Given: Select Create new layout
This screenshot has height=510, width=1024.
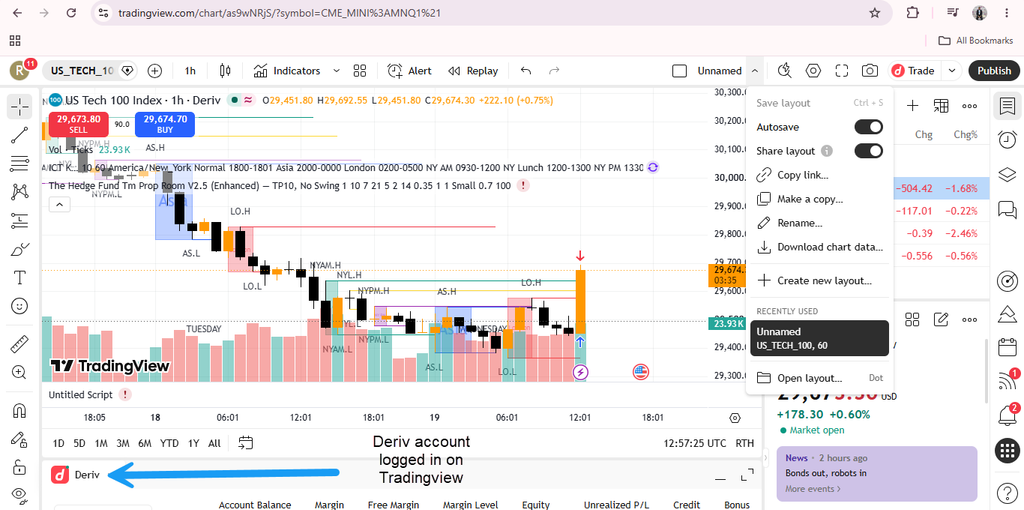Looking at the screenshot, I should click(x=820, y=281).
